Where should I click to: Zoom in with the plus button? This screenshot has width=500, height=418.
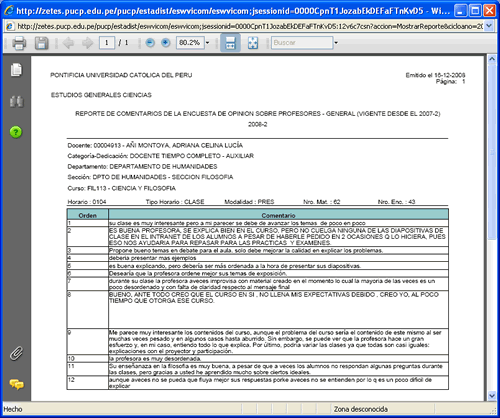165,43
